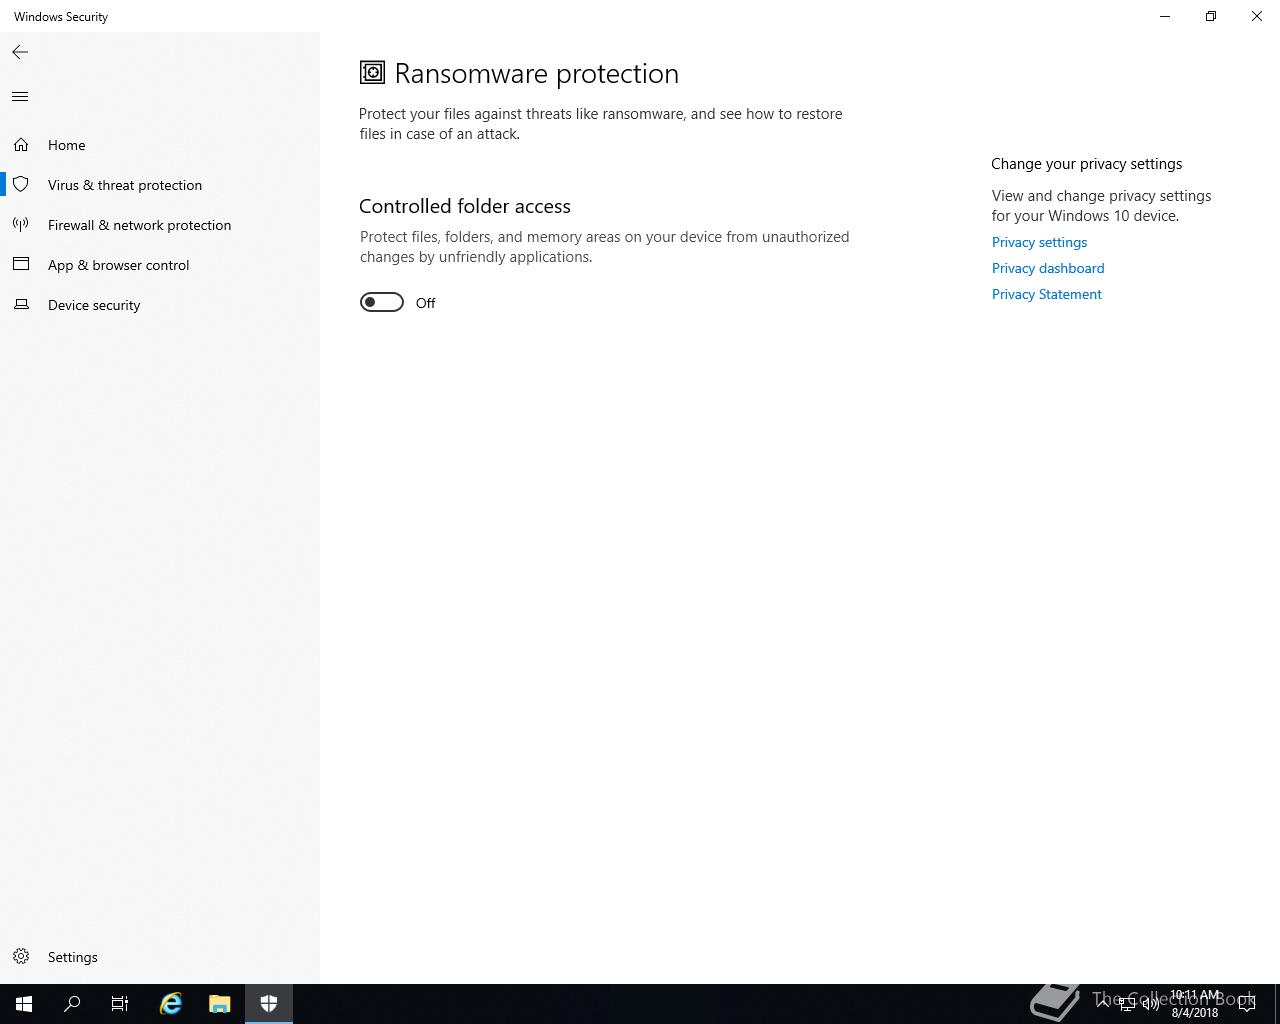Image resolution: width=1280 pixels, height=1024 pixels.
Task: Click the Ransomware protection heading icon
Action: pos(372,72)
